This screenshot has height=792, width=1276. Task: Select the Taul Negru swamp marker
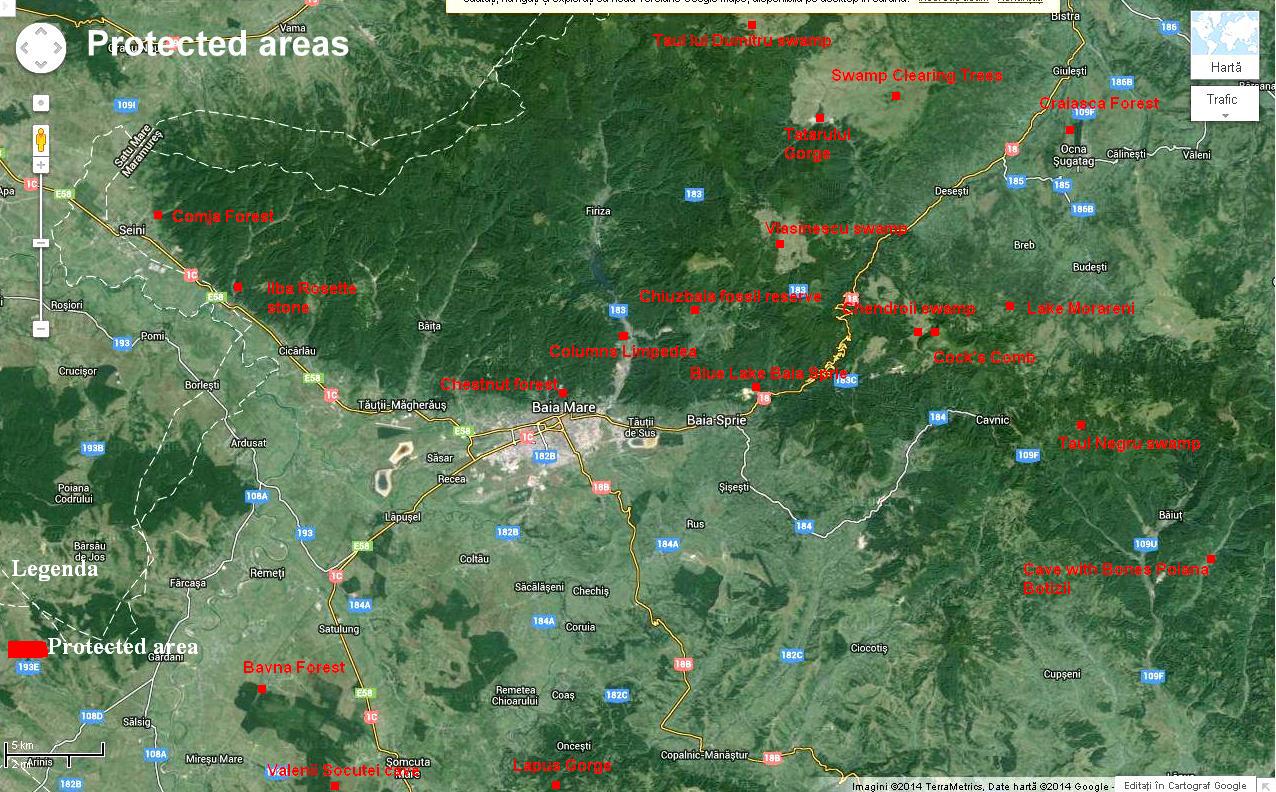(x=1080, y=425)
